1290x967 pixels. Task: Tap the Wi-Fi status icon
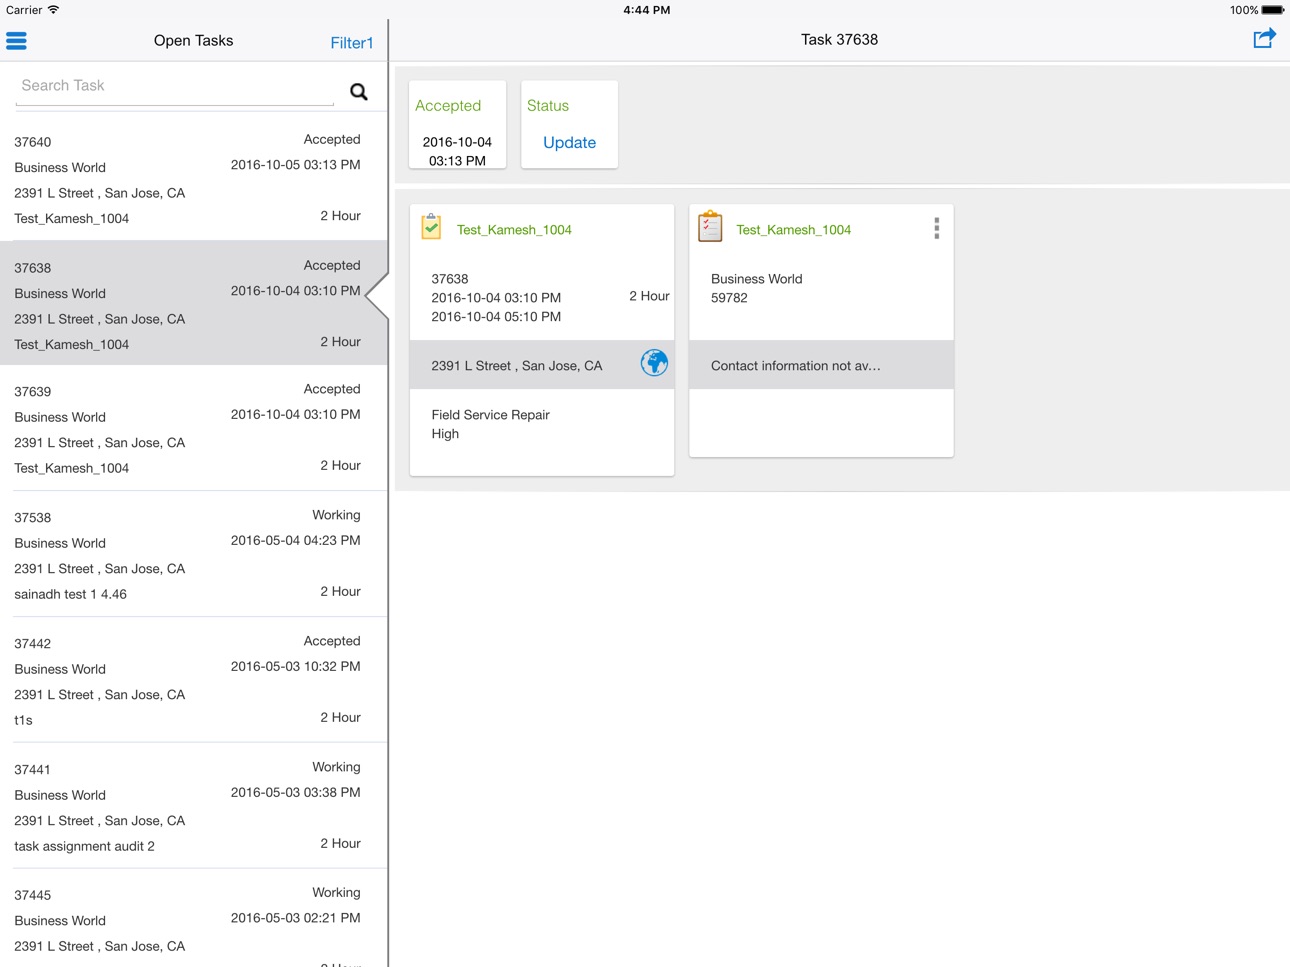click(54, 10)
